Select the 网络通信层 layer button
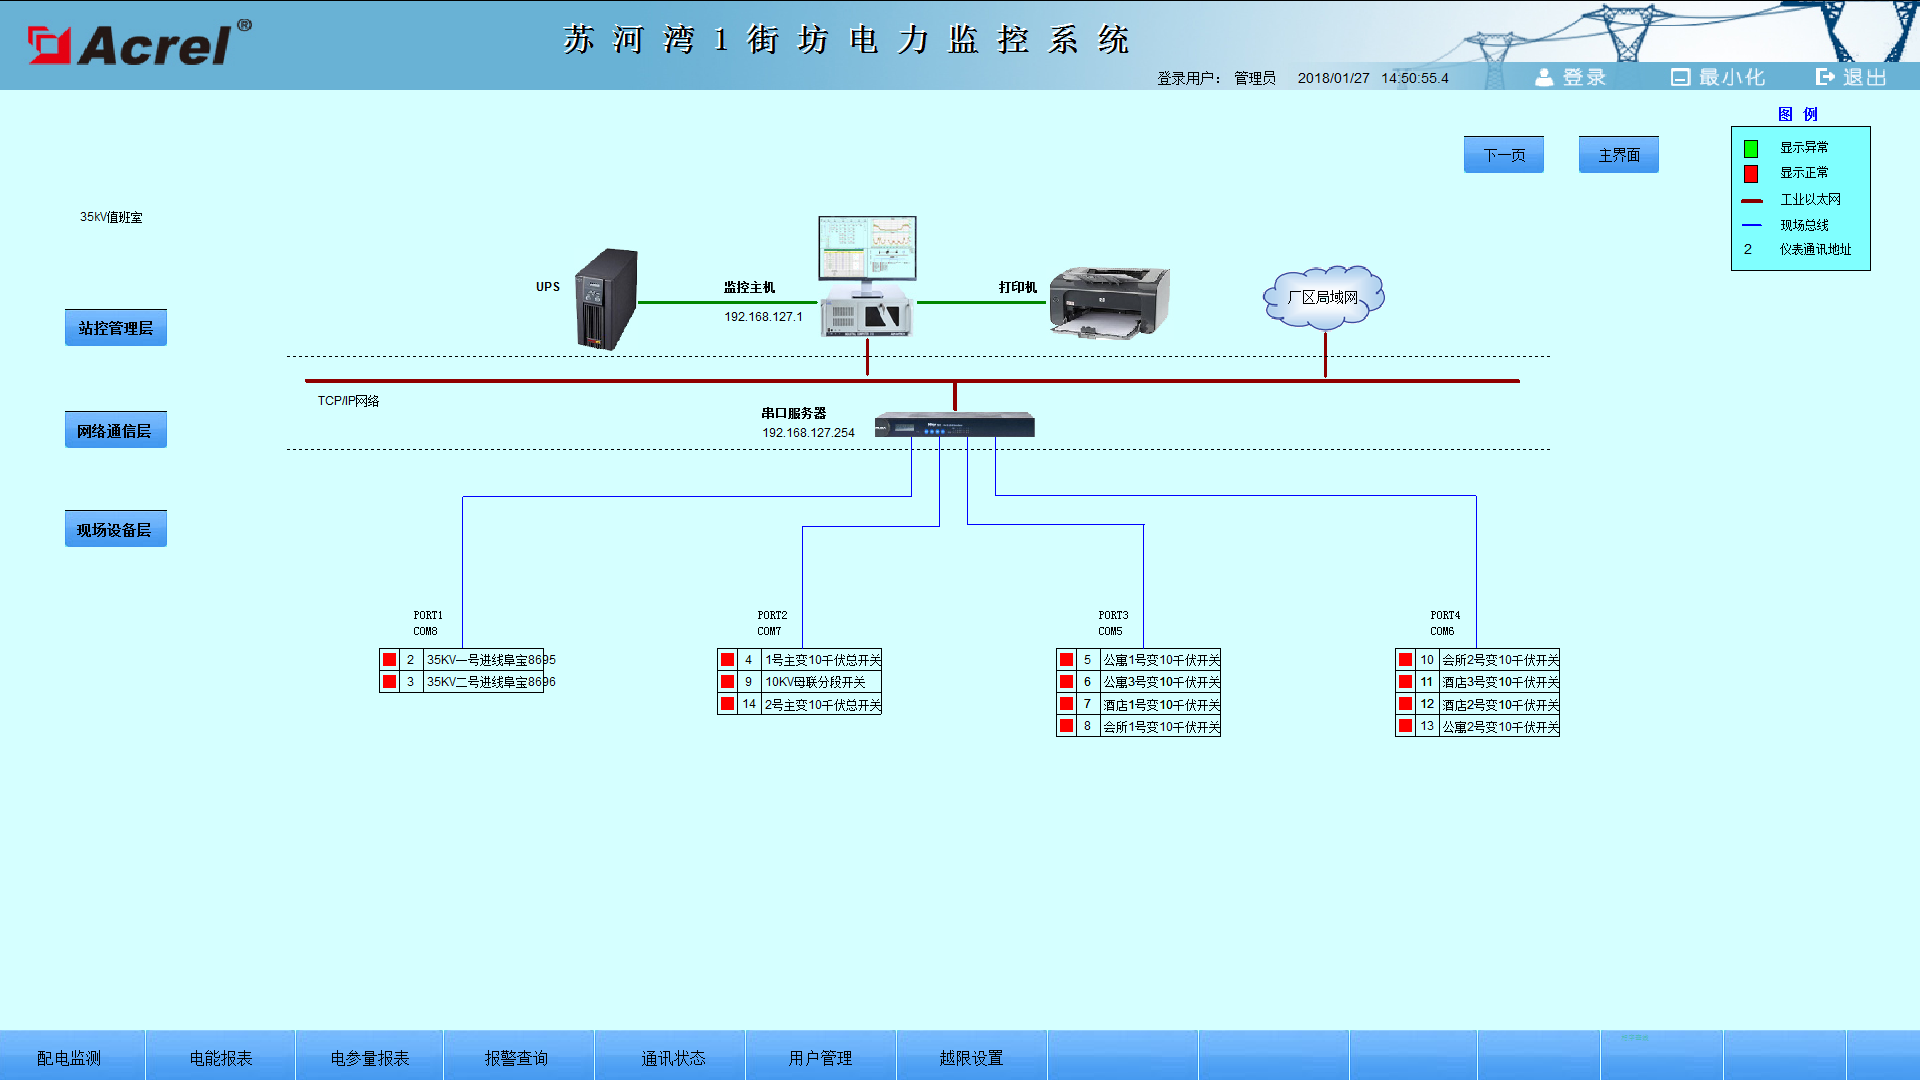Viewport: 1920px width, 1080px height. [116, 431]
